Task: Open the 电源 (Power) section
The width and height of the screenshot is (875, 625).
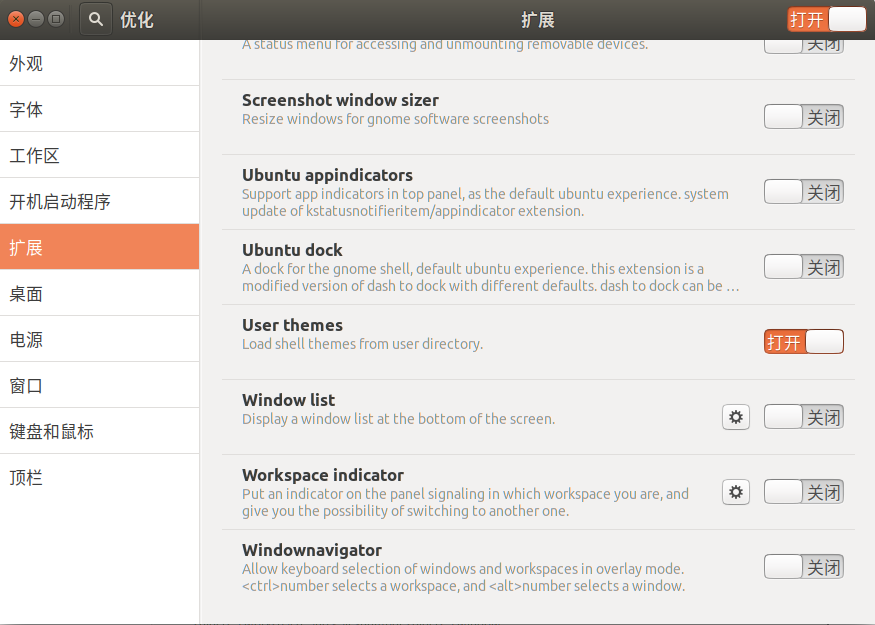Action: click(x=100, y=338)
